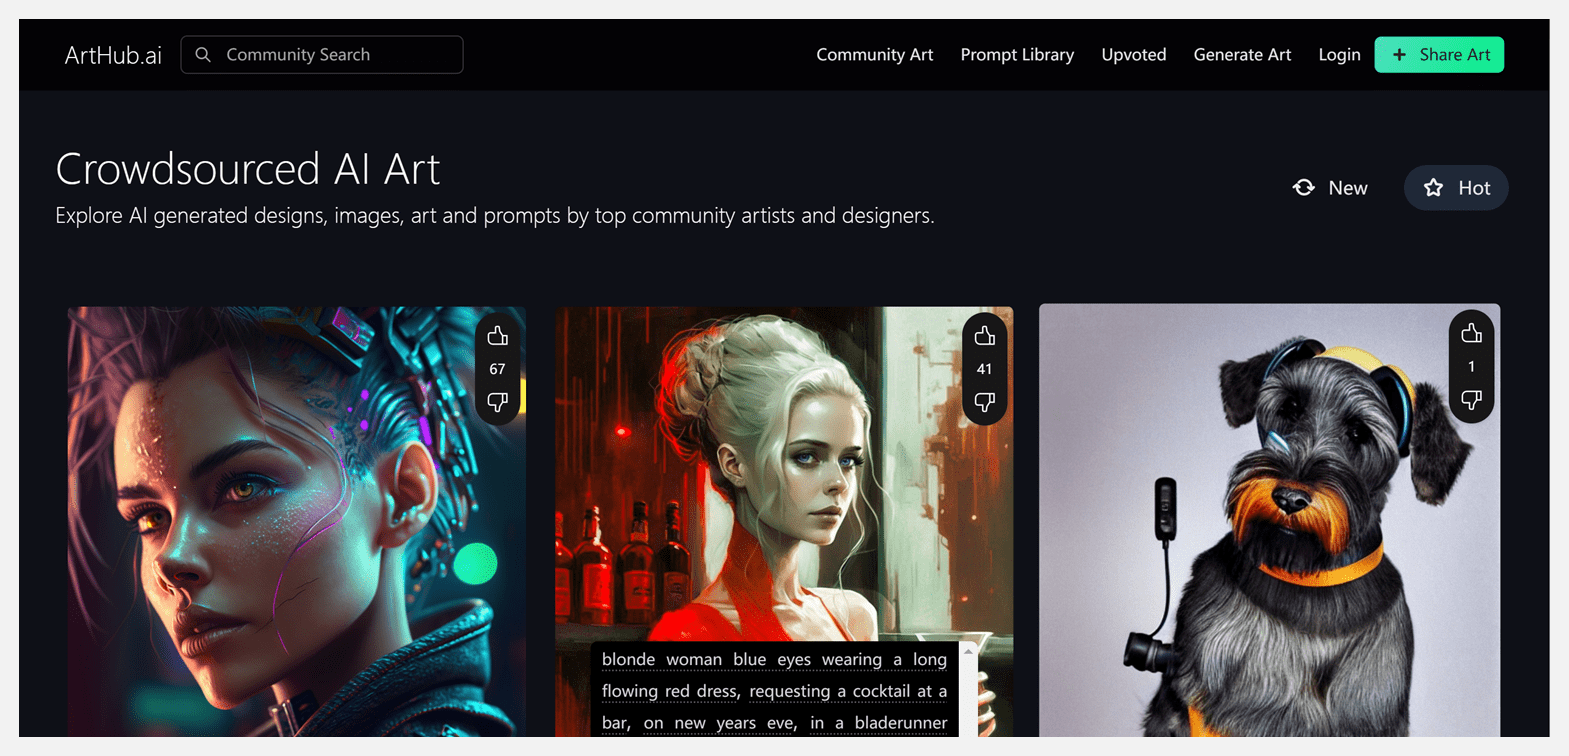Downvote the schnauzer dog artwork with 1 vote

click(x=1471, y=400)
